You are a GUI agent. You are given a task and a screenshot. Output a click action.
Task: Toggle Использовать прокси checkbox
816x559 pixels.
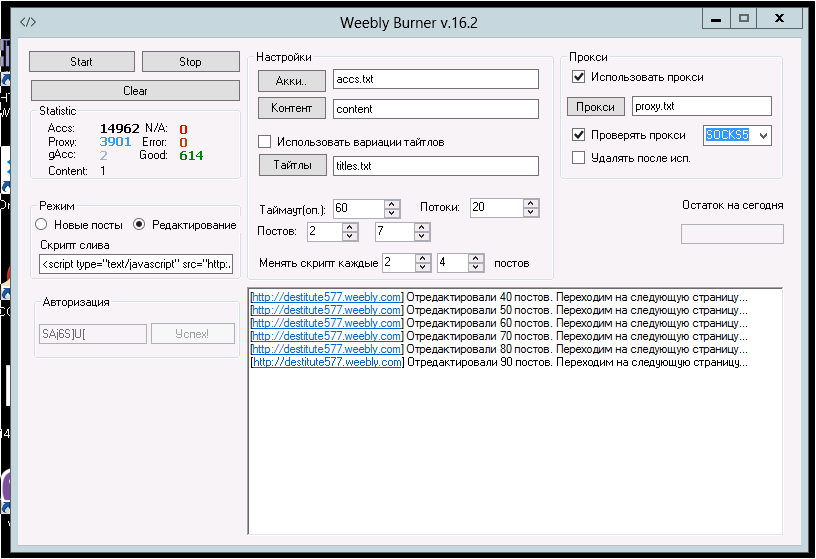tap(578, 77)
